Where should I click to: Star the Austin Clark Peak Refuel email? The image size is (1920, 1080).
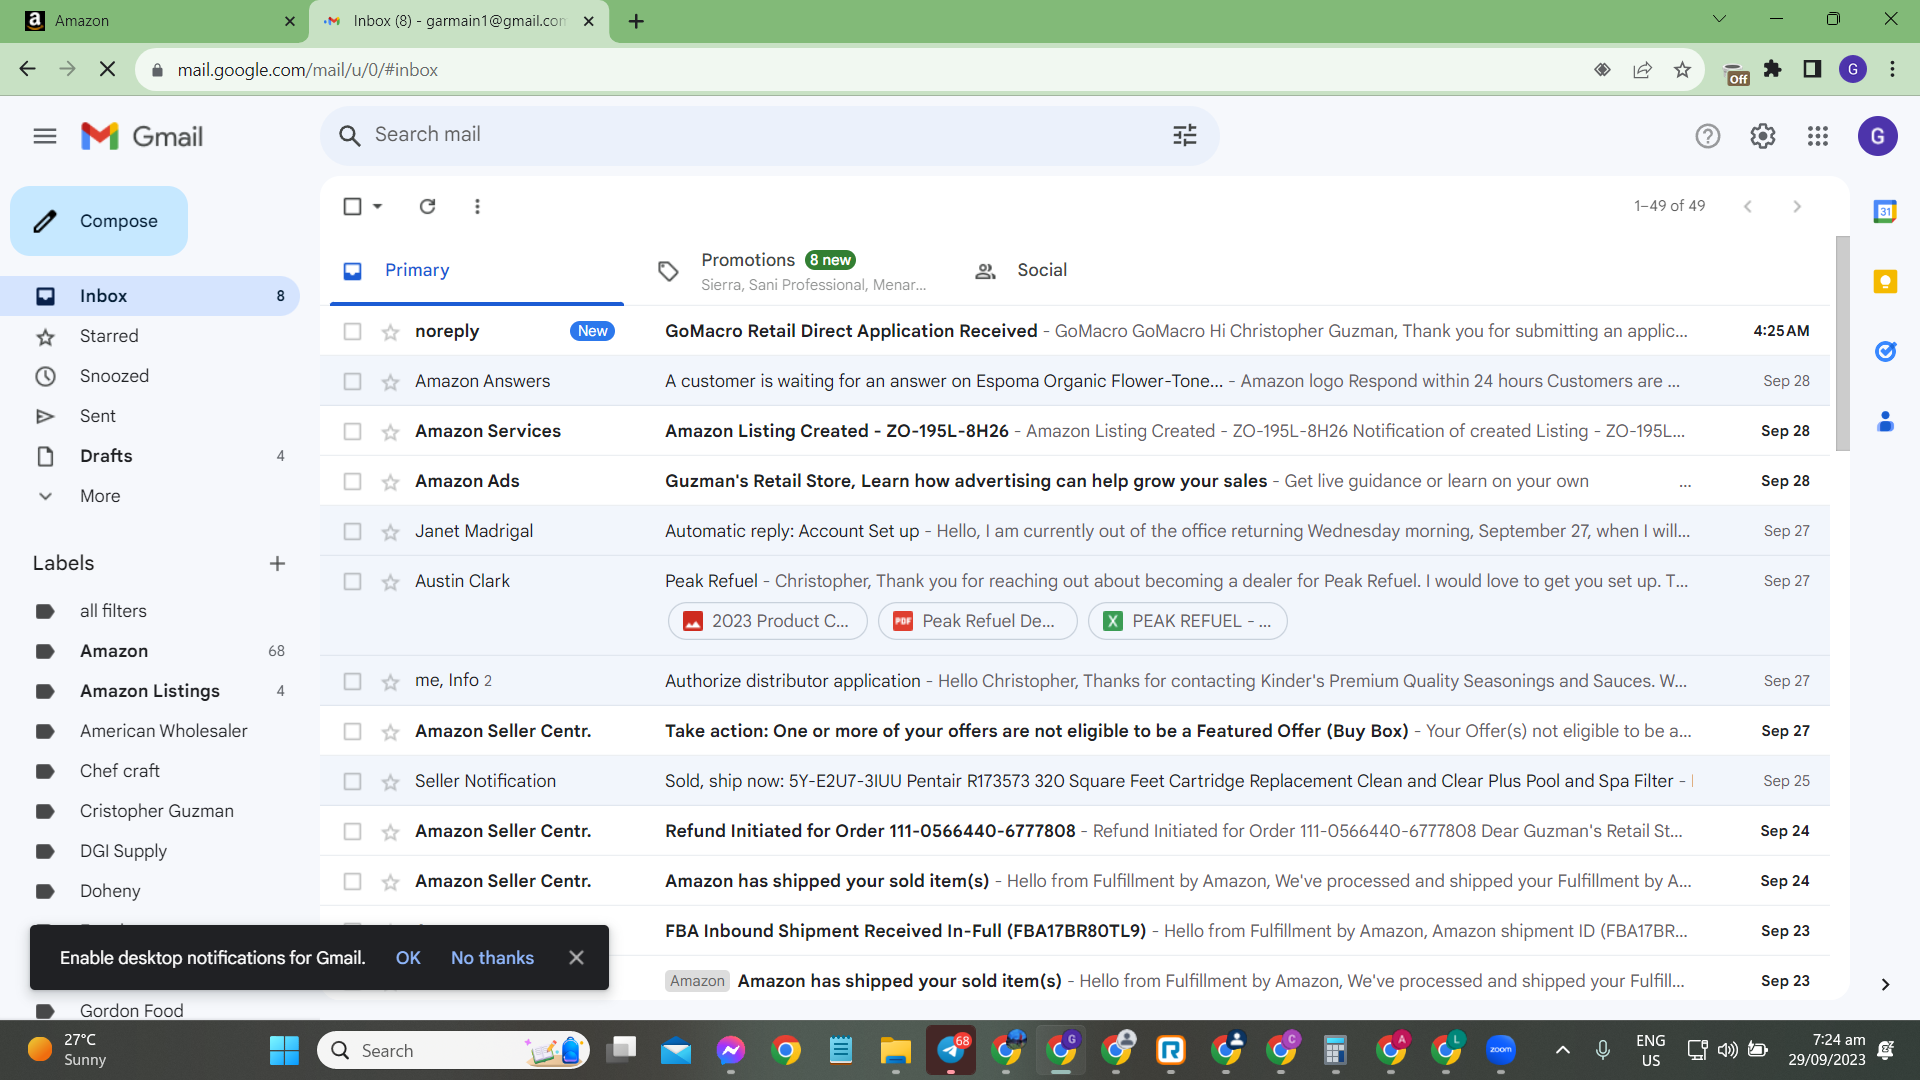pos(390,582)
